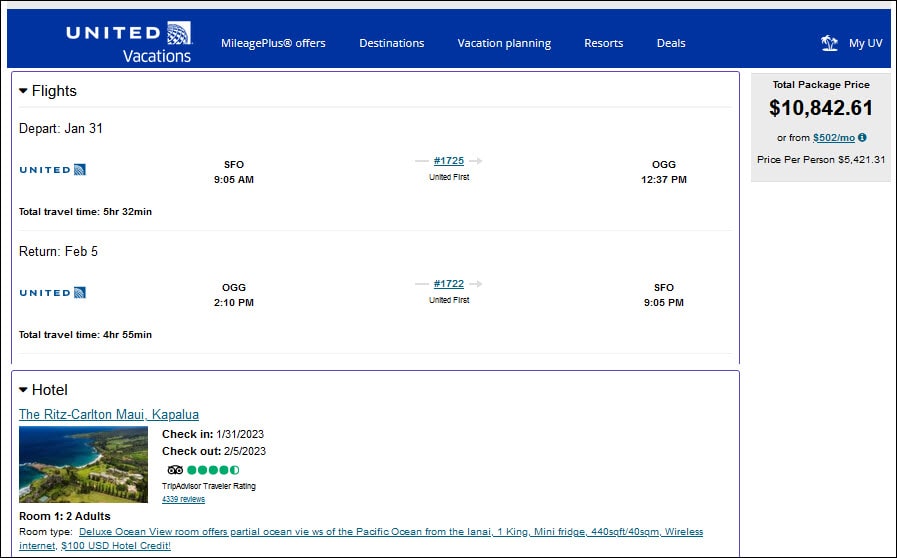Screen dimensions: 897x558
Task: Click the OGG 2:10 PM departure text
Action: click(234, 295)
